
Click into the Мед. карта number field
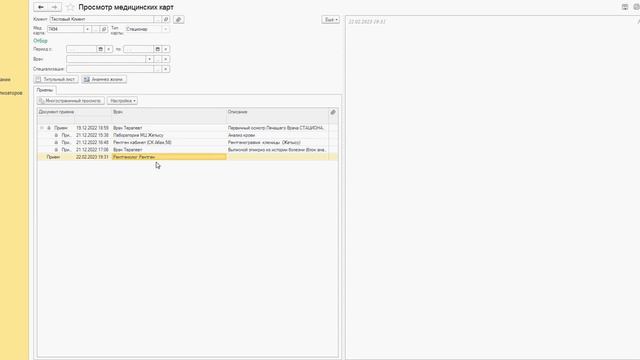click(x=65, y=29)
